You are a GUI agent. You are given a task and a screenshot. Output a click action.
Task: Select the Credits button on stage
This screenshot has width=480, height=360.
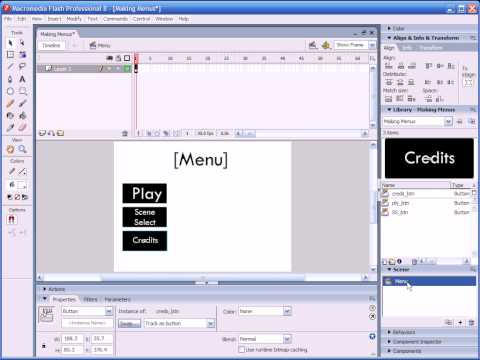point(145,240)
